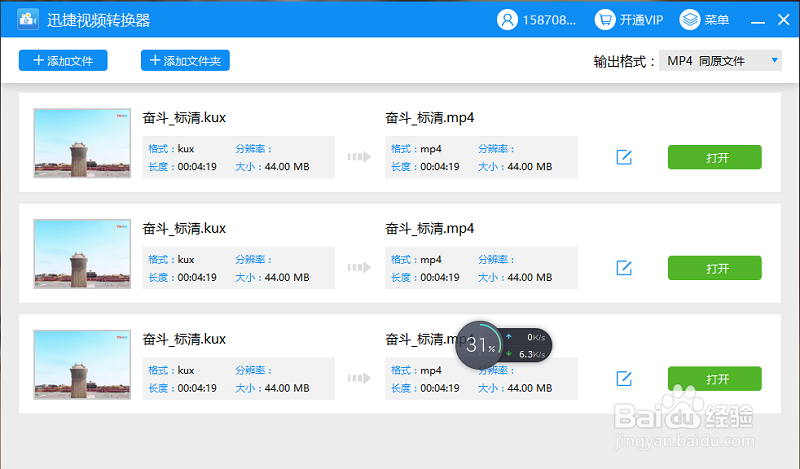The image size is (800, 469).
Task: Minimize the converter window
Action: (758, 21)
